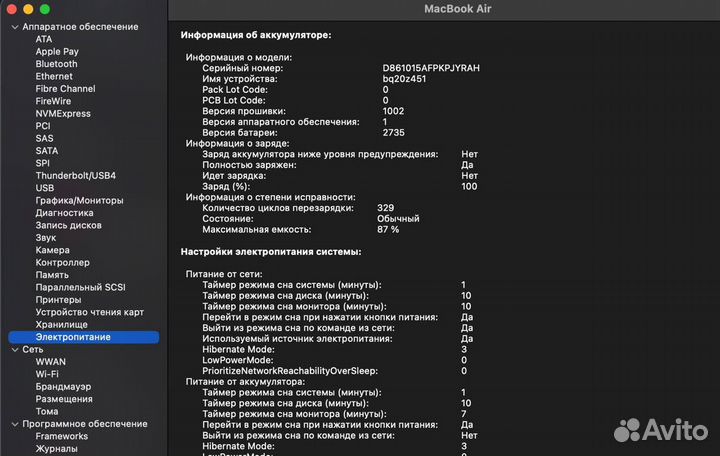The height and width of the screenshot is (456, 720).
Task: Select USB in the hardware list
Action: (45, 188)
